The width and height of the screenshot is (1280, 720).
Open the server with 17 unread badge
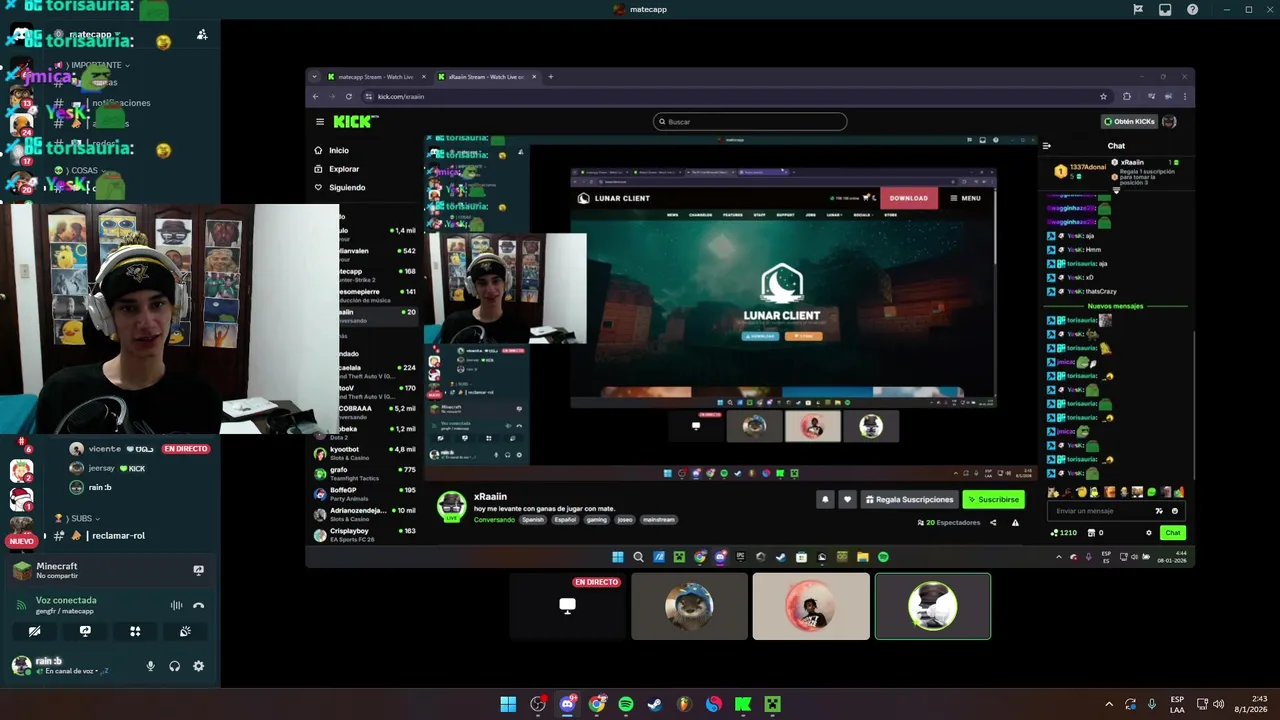[21, 154]
